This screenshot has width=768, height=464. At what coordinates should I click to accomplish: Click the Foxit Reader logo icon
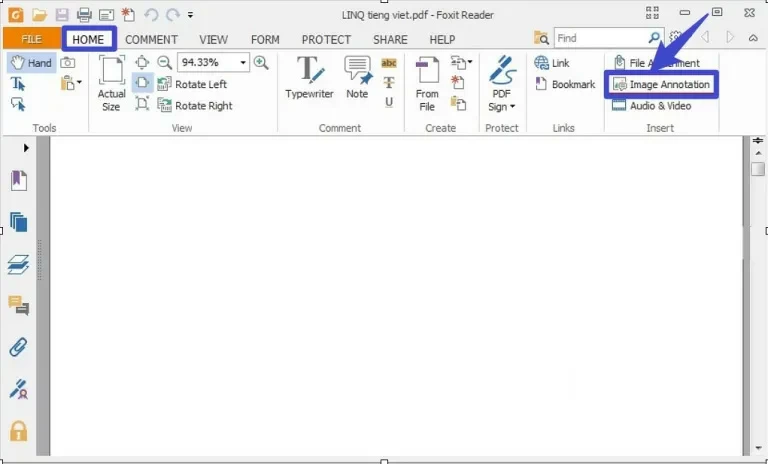click(x=16, y=15)
